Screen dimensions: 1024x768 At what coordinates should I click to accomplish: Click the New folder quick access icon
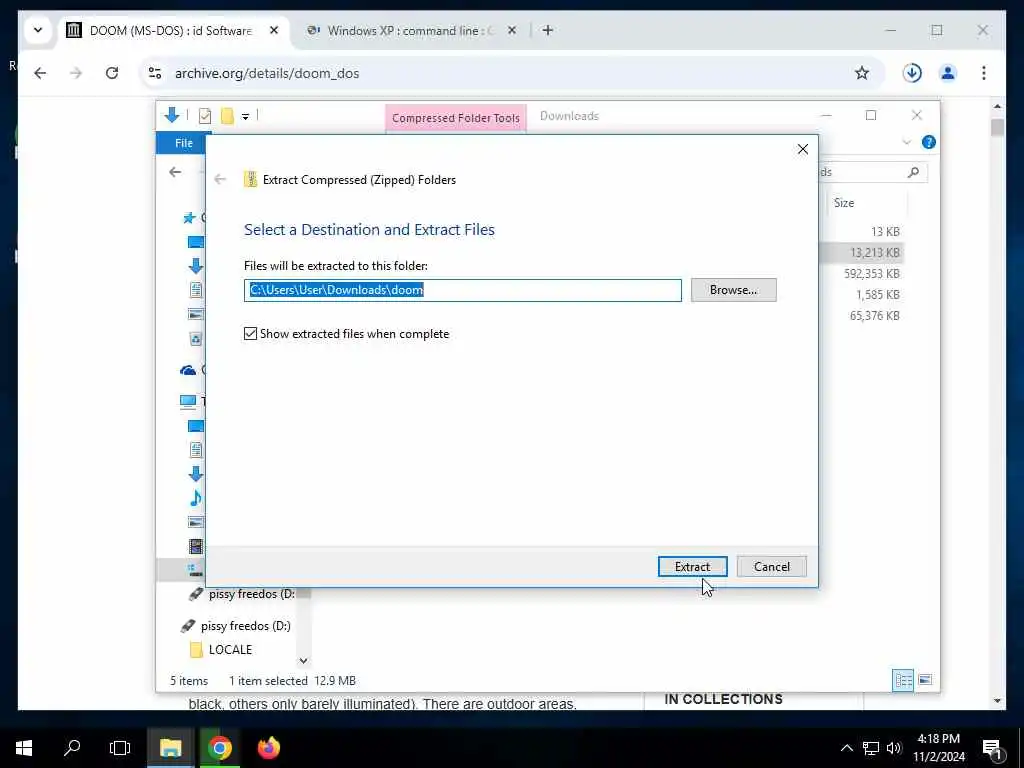227,116
